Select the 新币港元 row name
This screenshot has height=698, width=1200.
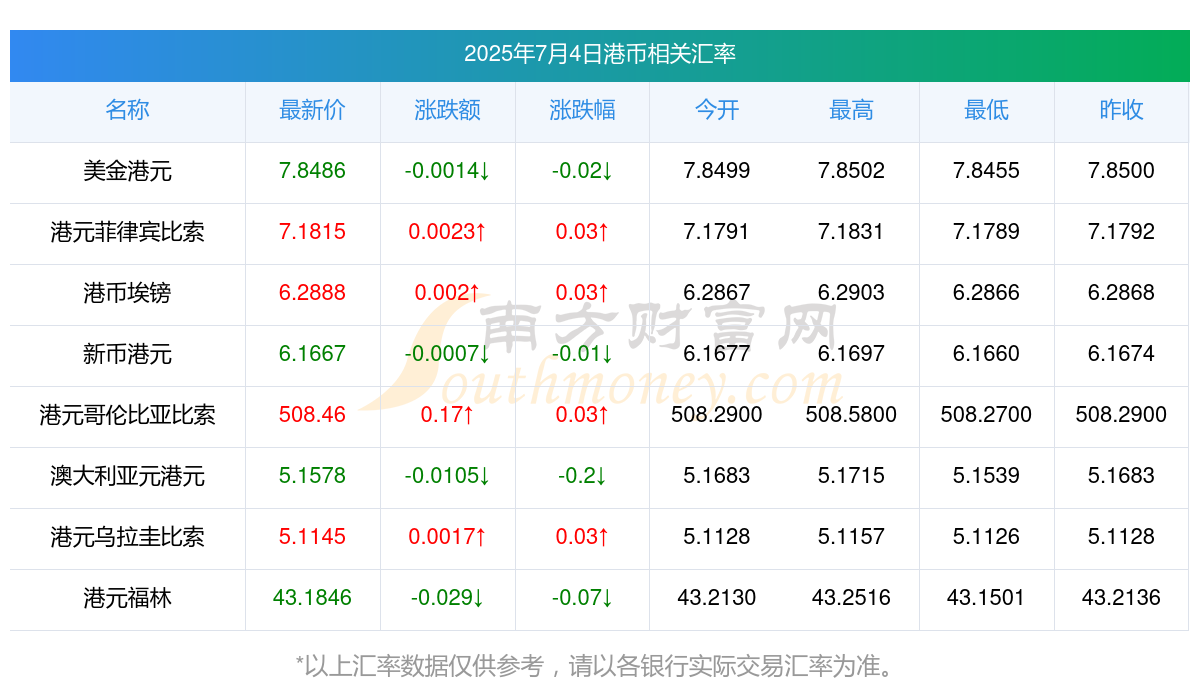tap(127, 354)
